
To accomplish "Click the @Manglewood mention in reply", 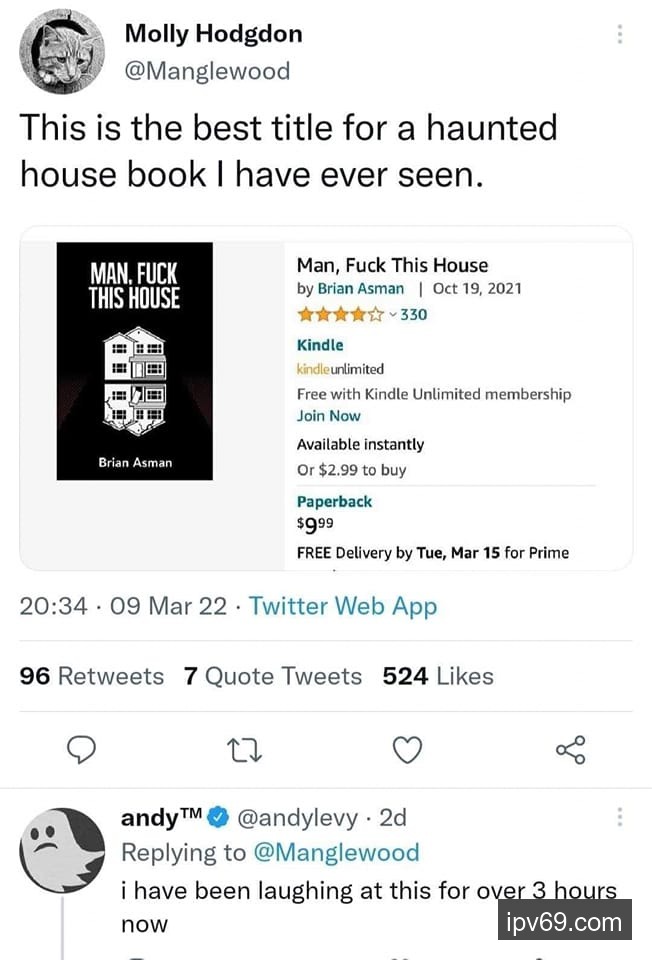I will coord(337,853).
